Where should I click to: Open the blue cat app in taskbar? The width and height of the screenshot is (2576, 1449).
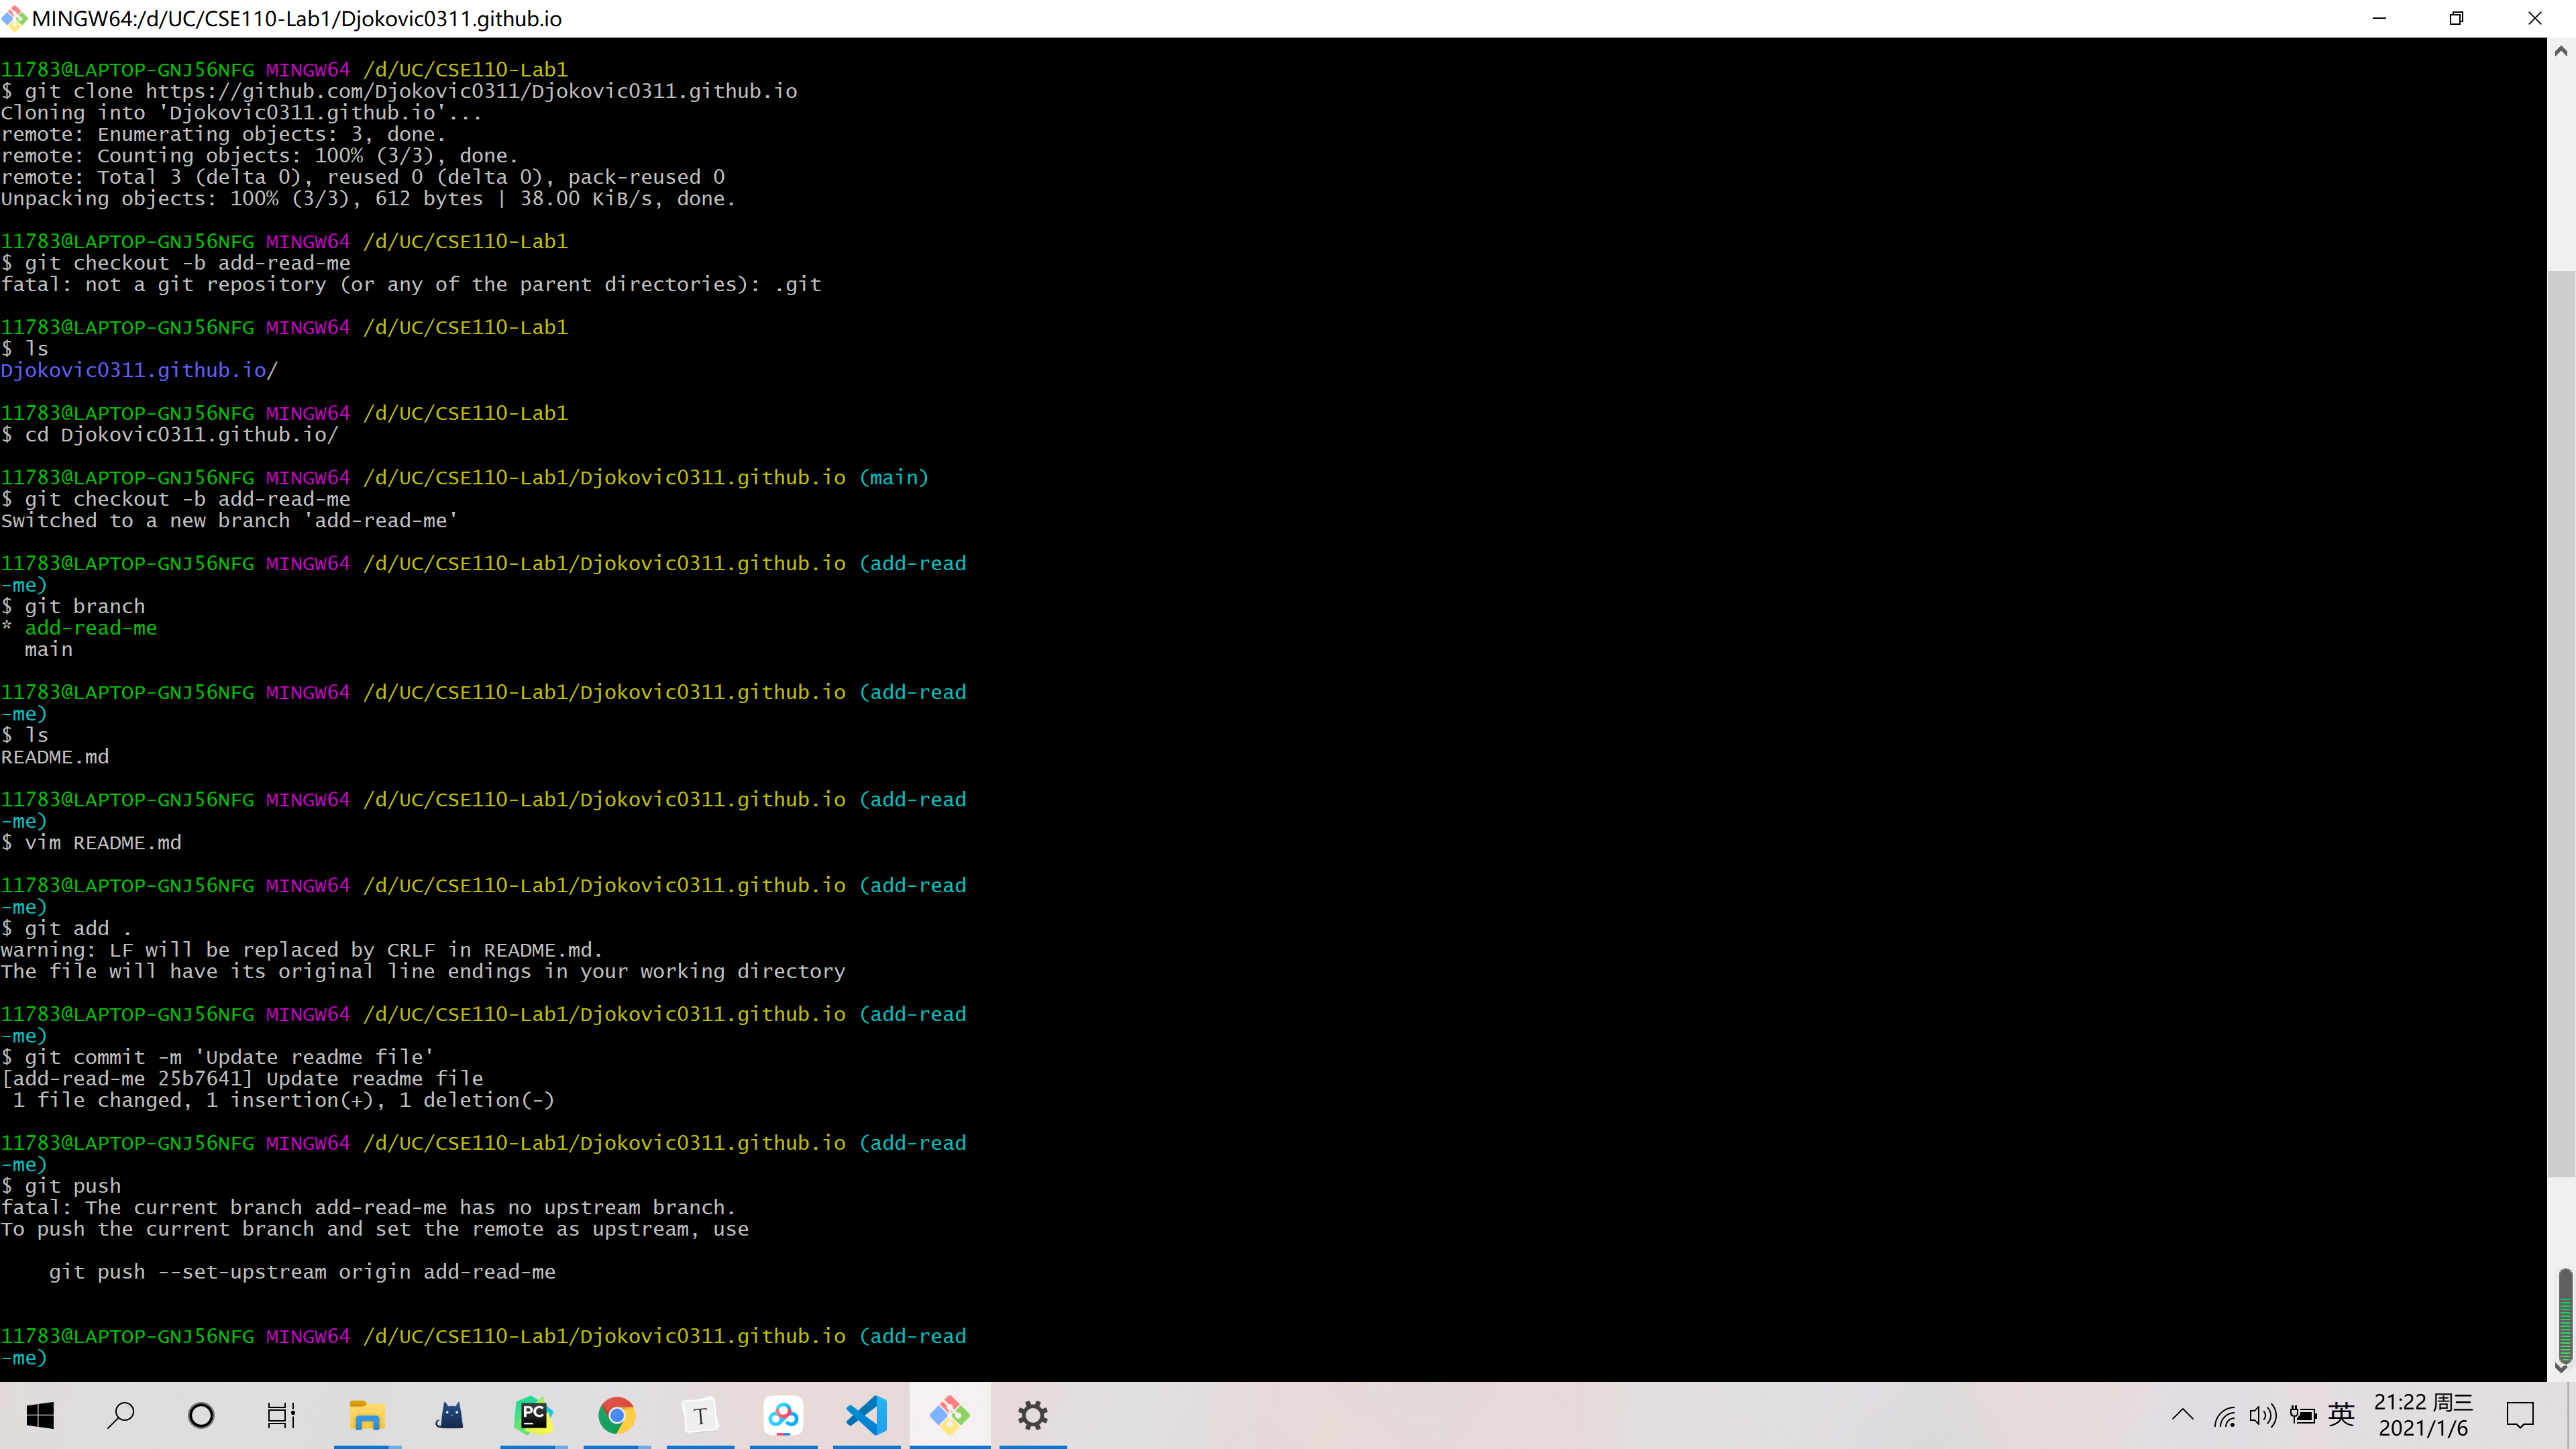[450, 1415]
